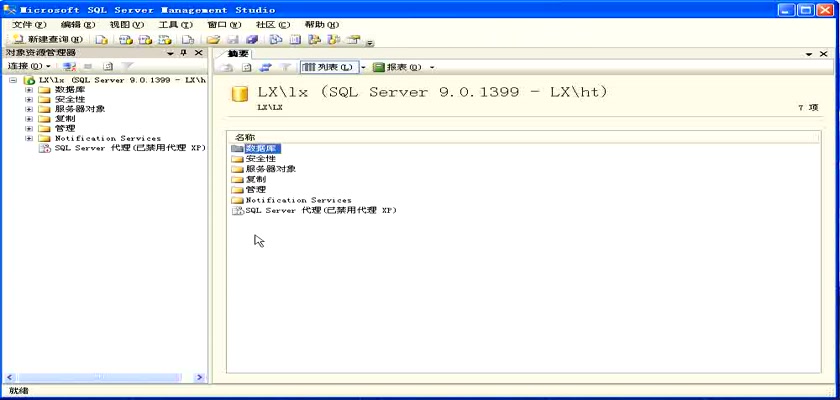The image size is (840, 400).
Task: Open an Analysis Services DMX Query
Action: tap(145, 40)
